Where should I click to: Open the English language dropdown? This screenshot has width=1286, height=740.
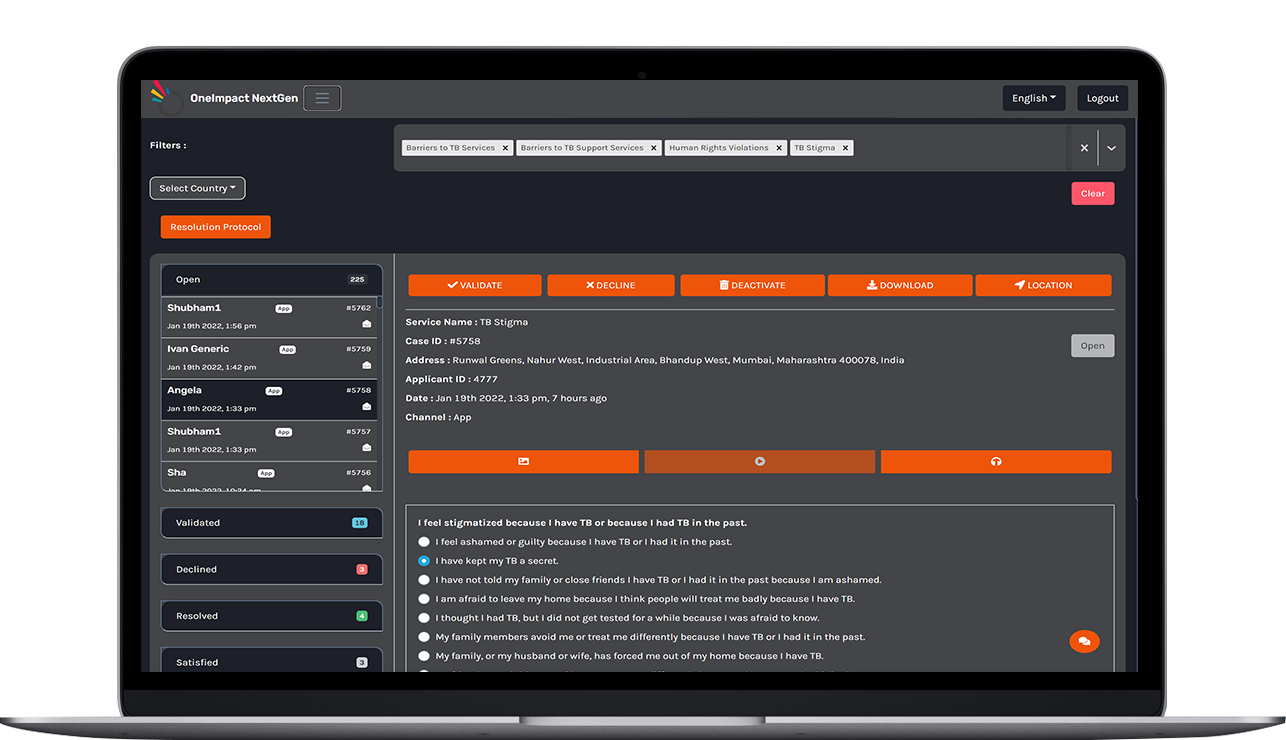coord(1033,98)
